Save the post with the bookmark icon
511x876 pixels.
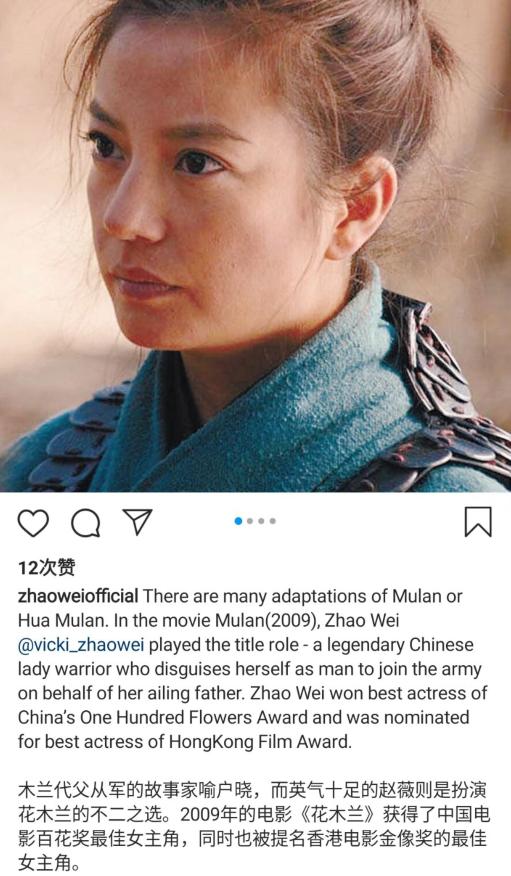478,522
